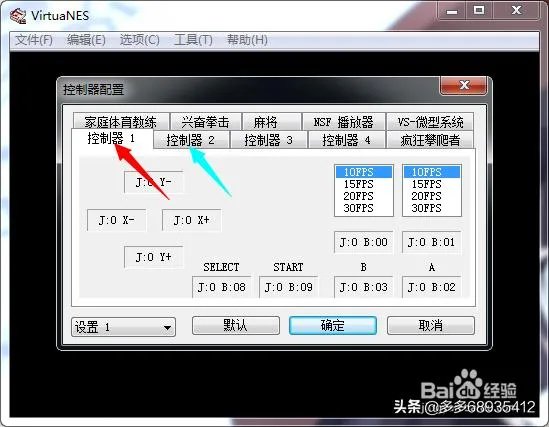The image size is (549, 427).
Task: Select the SELECT key field J:0 B:08
Action: click(x=221, y=287)
